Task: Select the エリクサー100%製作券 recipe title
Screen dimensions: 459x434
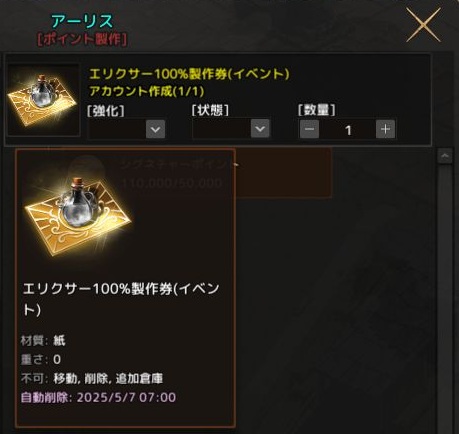Action: [189, 74]
